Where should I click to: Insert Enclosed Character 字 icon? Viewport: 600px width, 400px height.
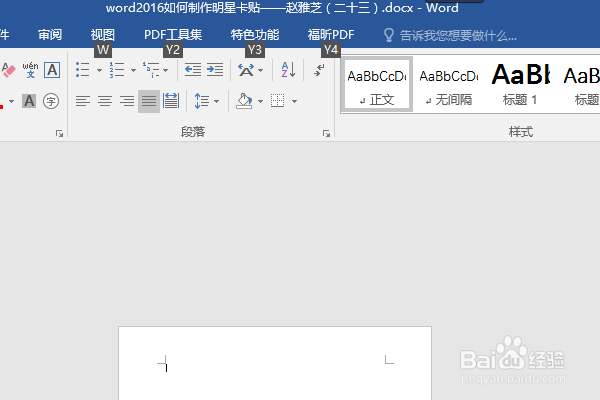point(51,101)
